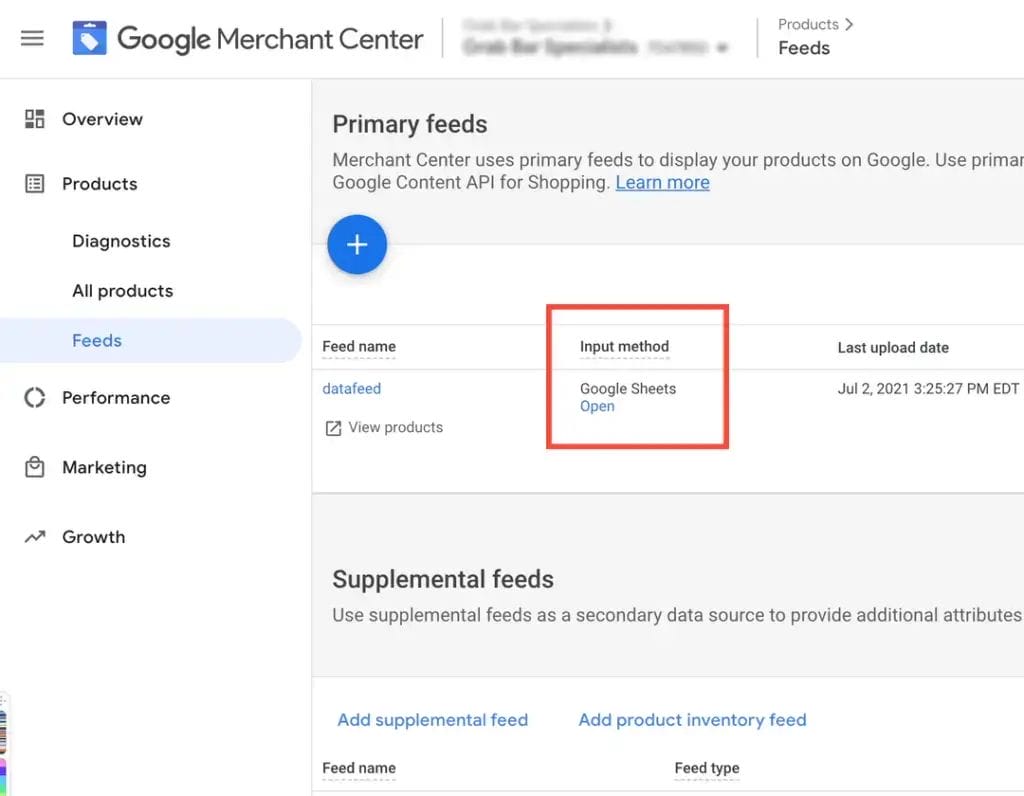Click Add supplemental feed
Viewport: 1024px width, 796px height.
[432, 720]
